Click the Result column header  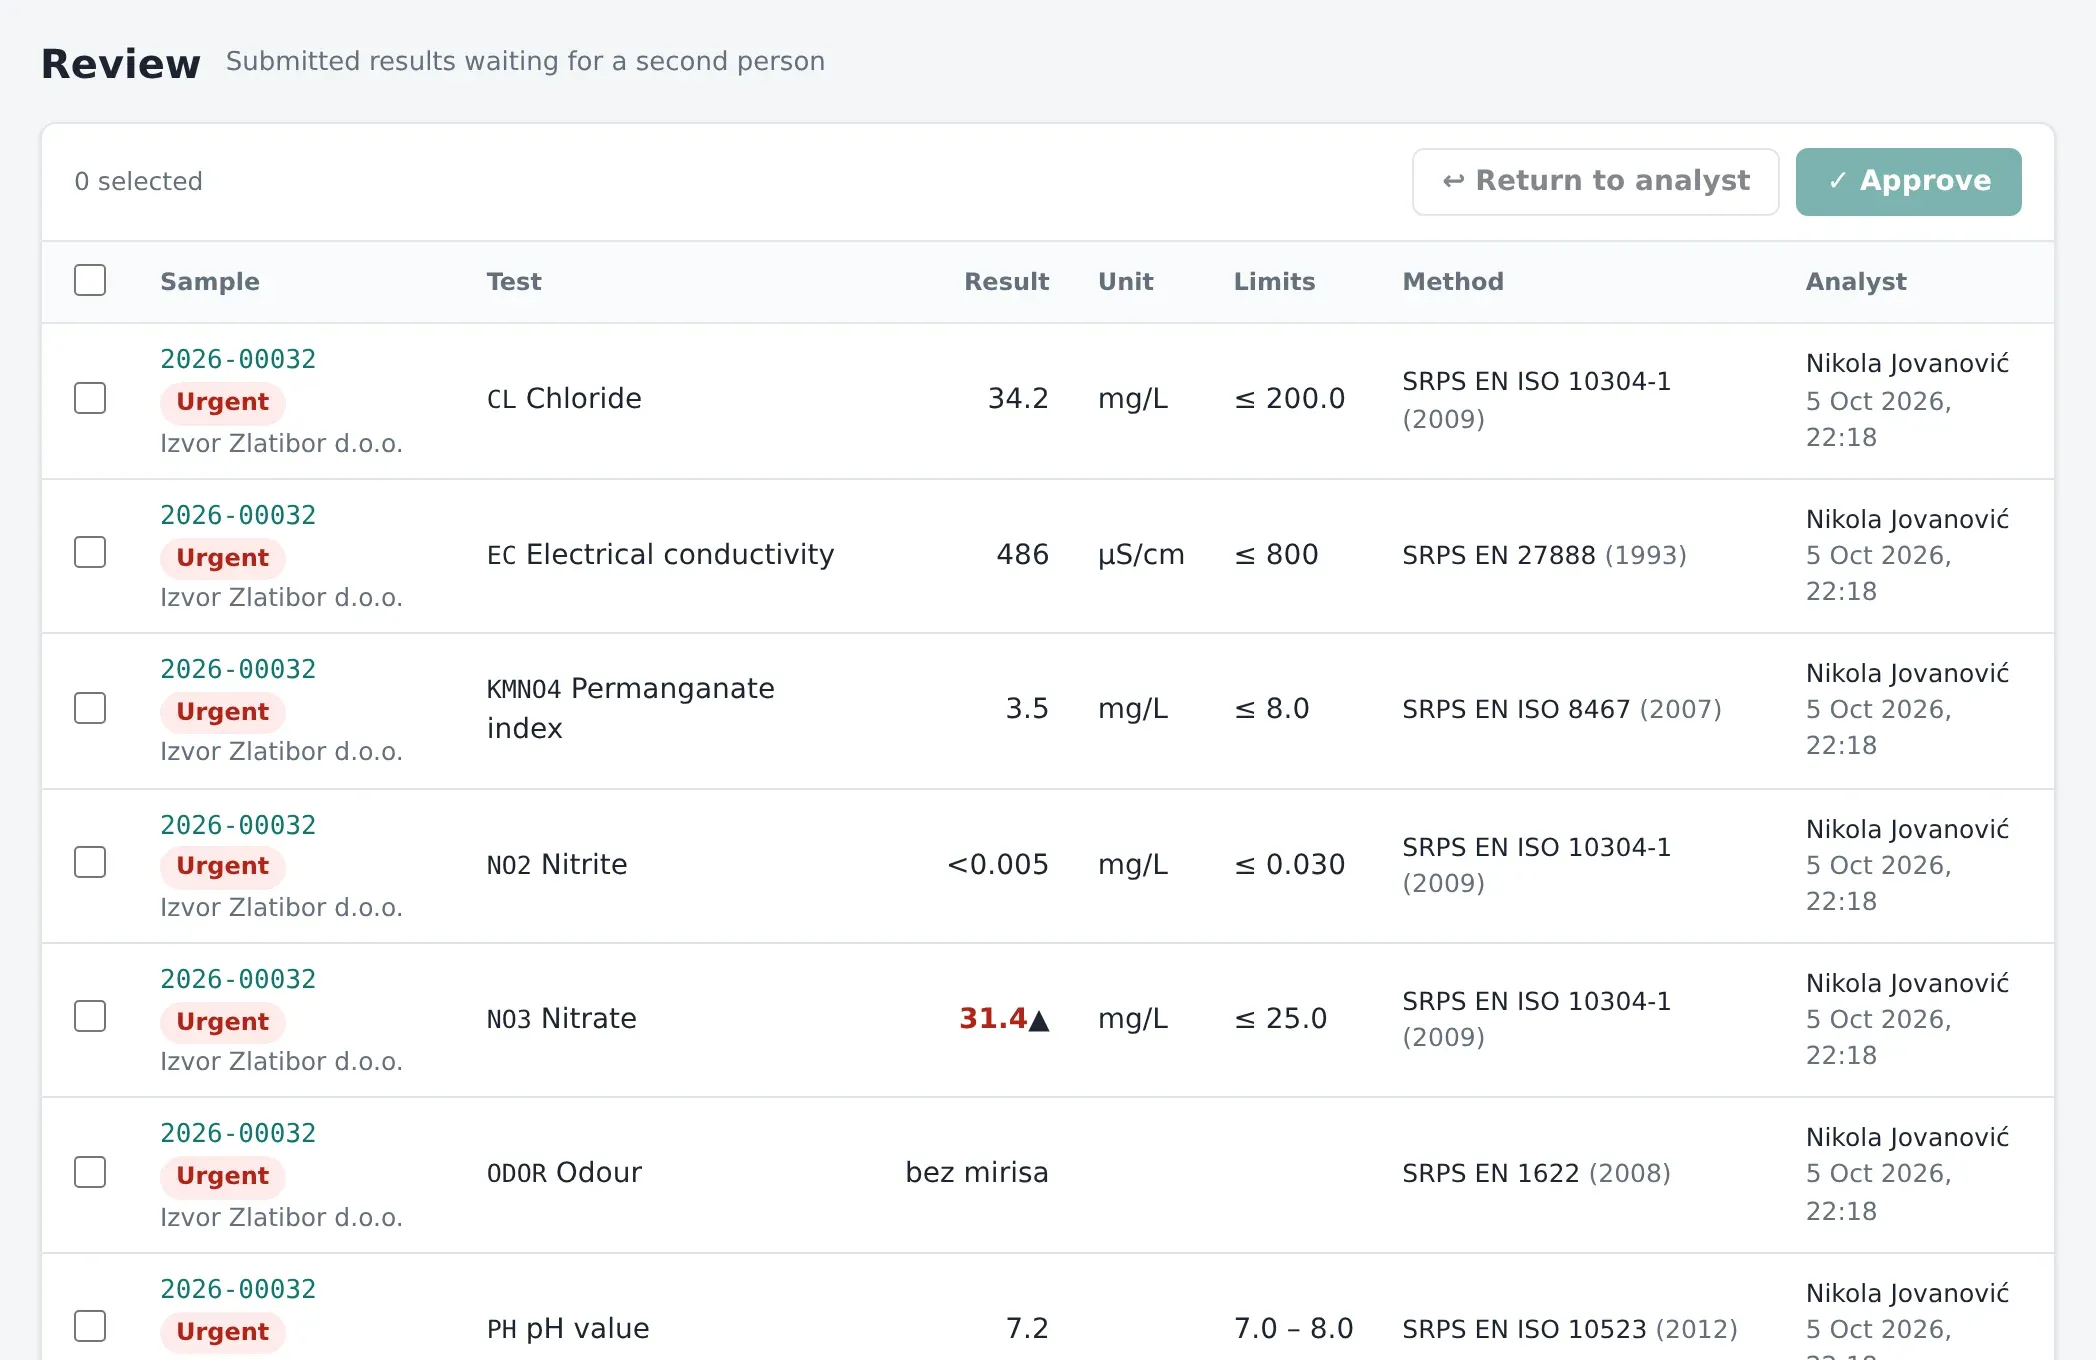[x=1006, y=282]
